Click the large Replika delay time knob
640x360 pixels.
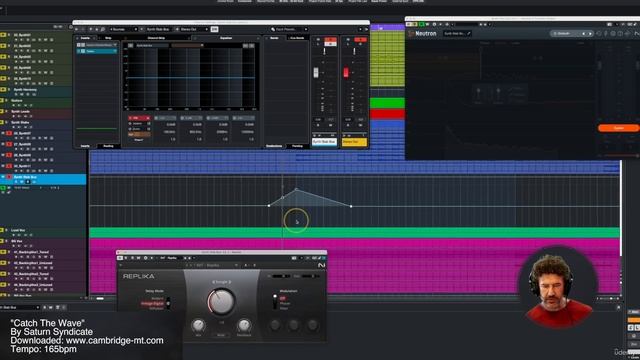pos(221,301)
